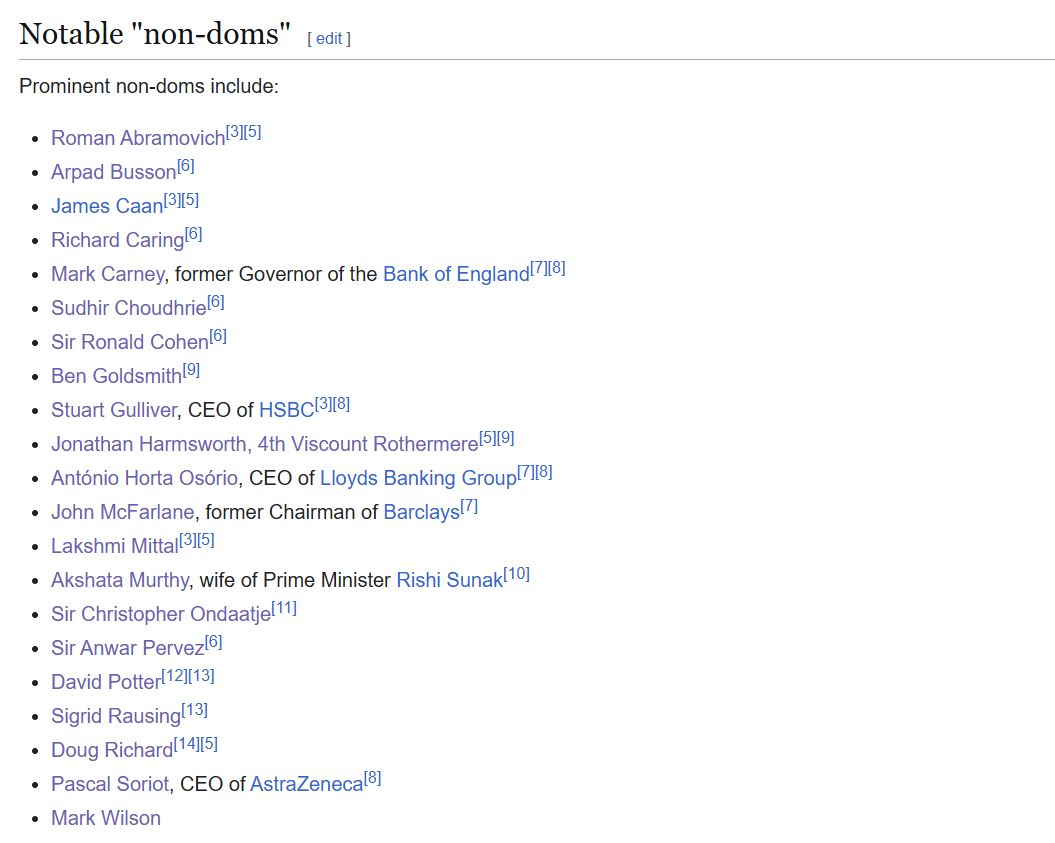Viewport: 1055px width, 843px height.
Task: Follow the John McFarlane link
Action: point(122,512)
